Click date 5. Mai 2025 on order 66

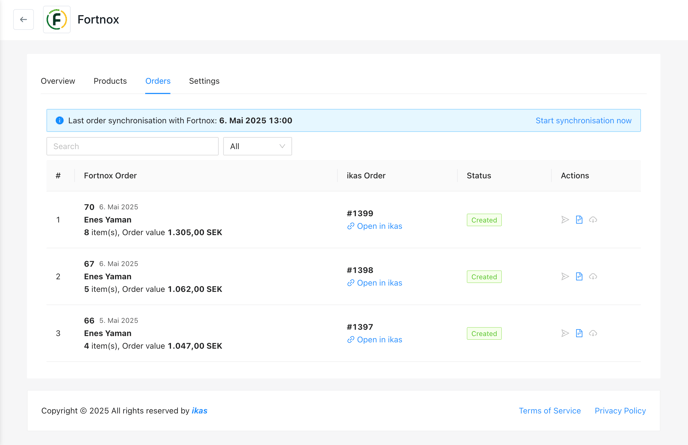(x=118, y=320)
